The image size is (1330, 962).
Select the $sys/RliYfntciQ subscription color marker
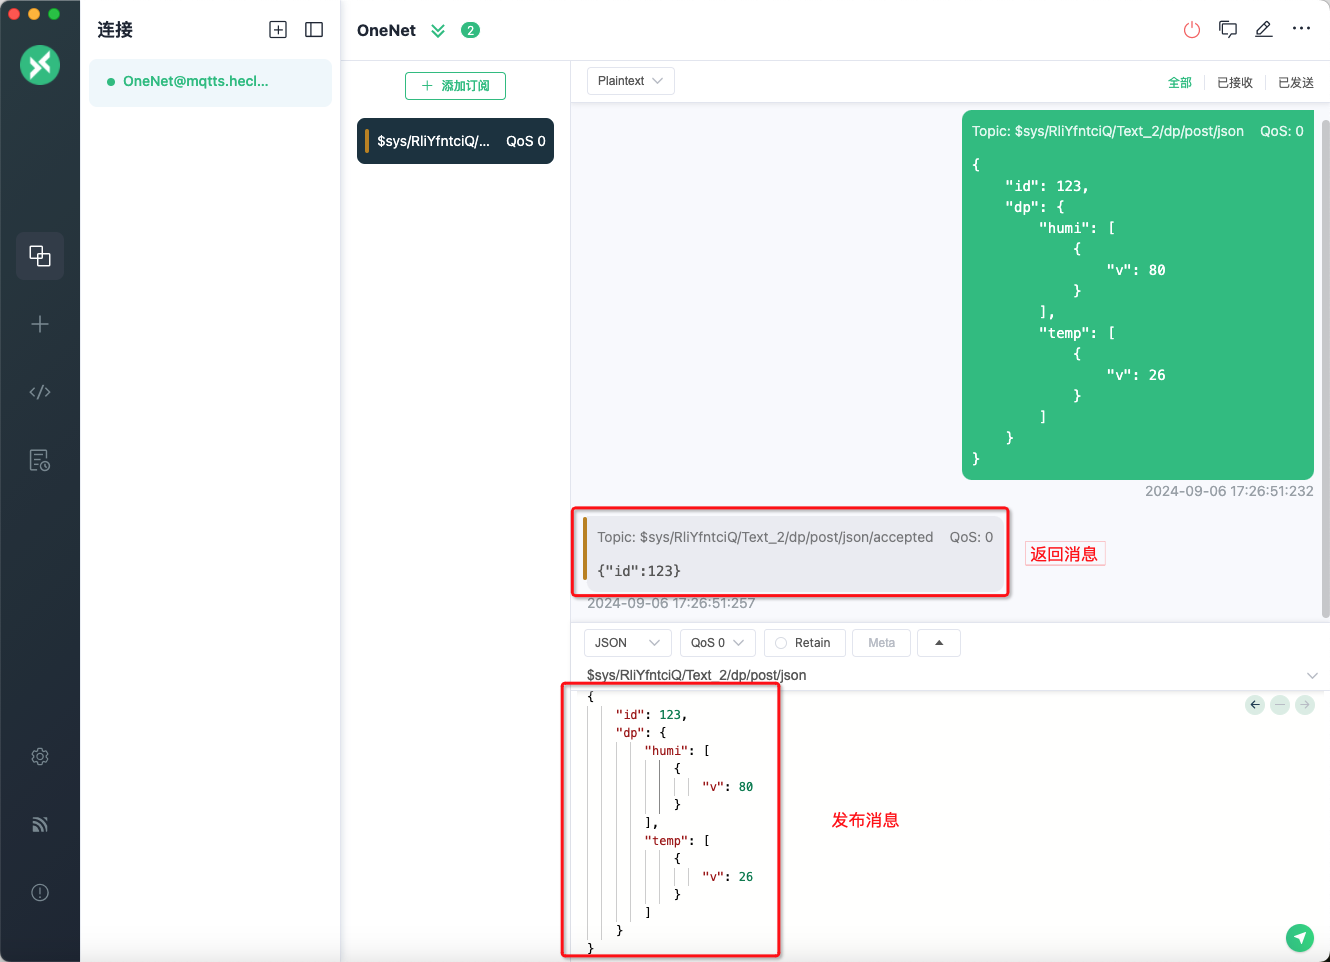pos(367,141)
